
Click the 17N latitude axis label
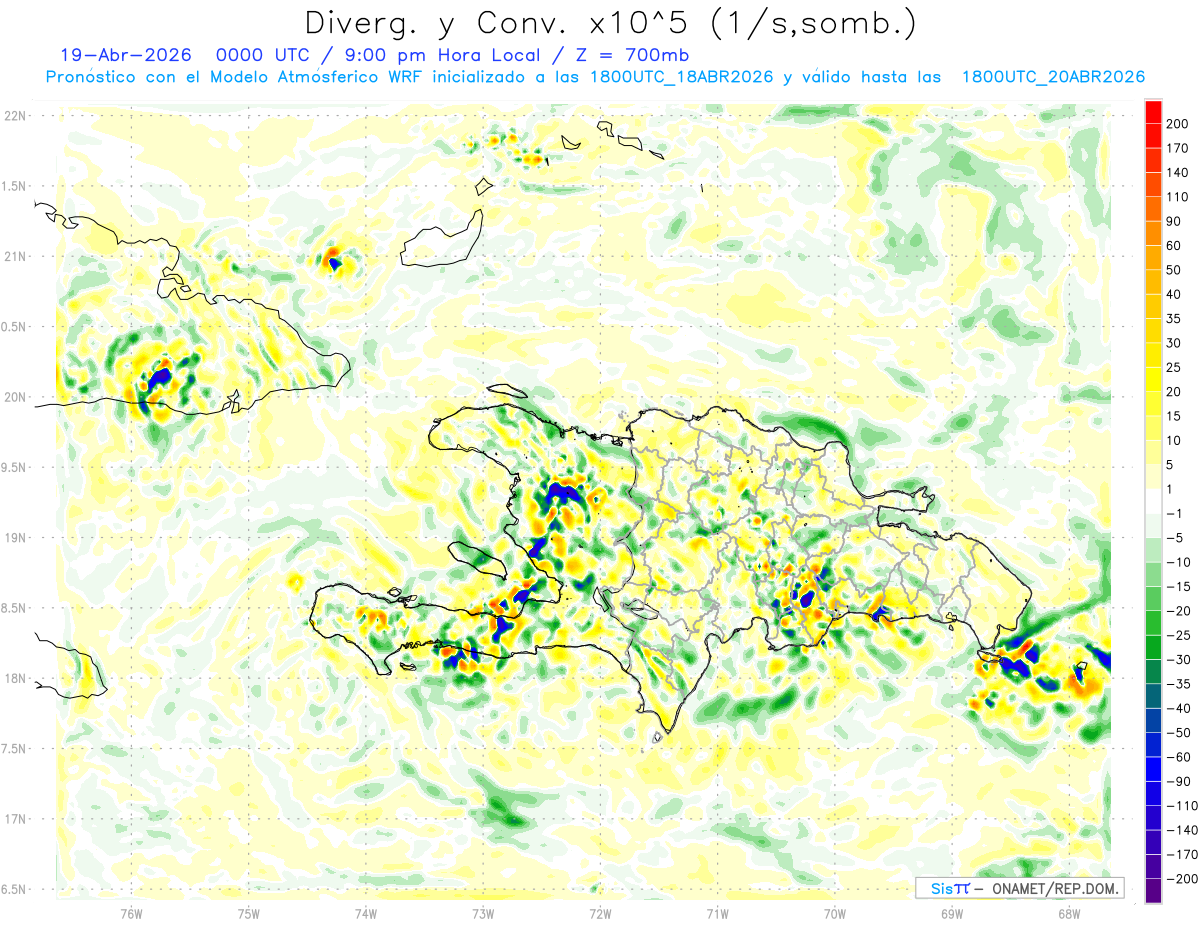click(x=17, y=819)
